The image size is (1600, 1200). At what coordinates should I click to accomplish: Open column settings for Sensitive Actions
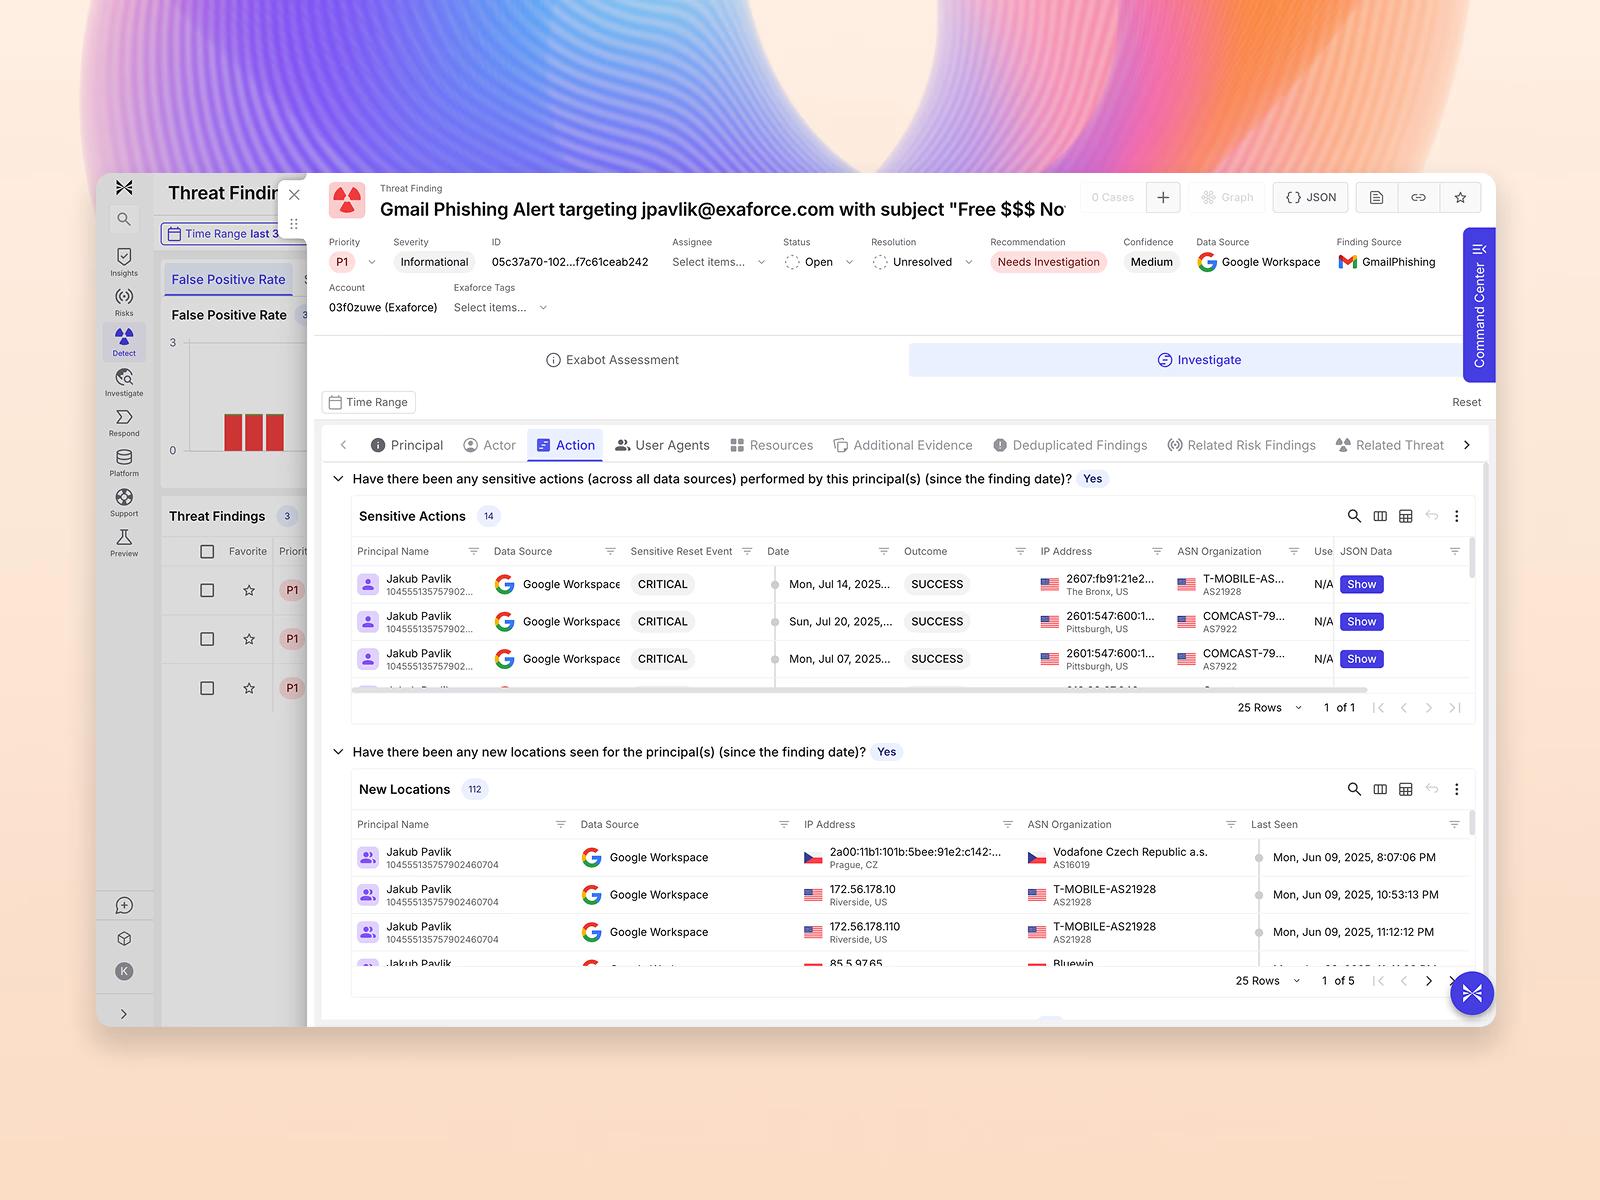pyautogui.click(x=1380, y=516)
